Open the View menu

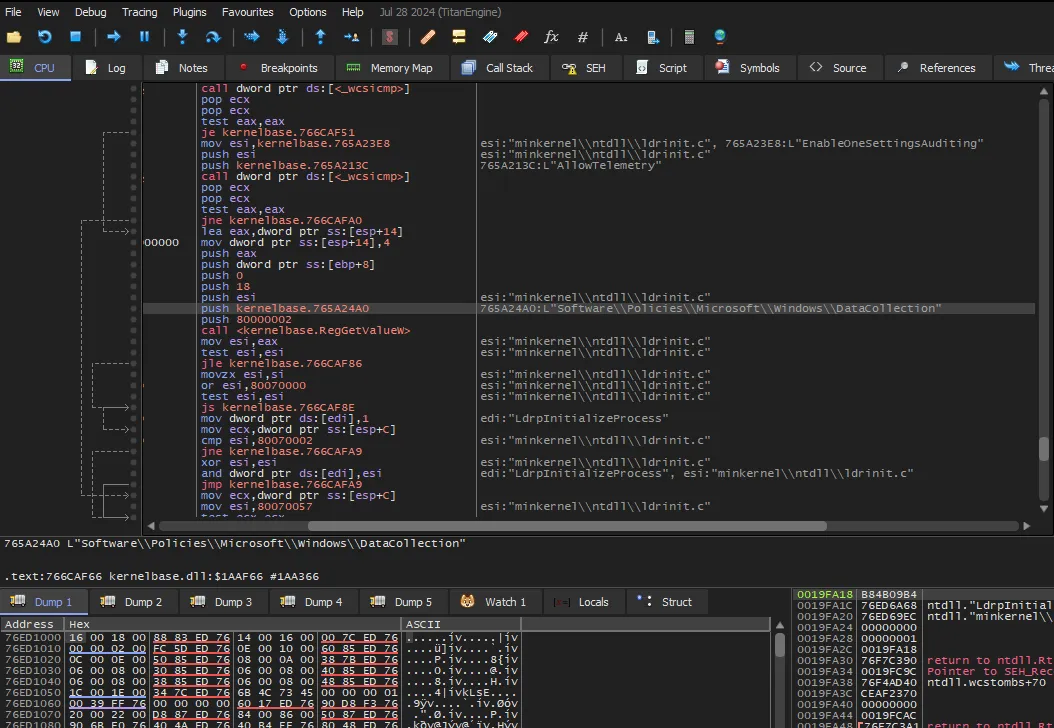click(x=48, y=12)
